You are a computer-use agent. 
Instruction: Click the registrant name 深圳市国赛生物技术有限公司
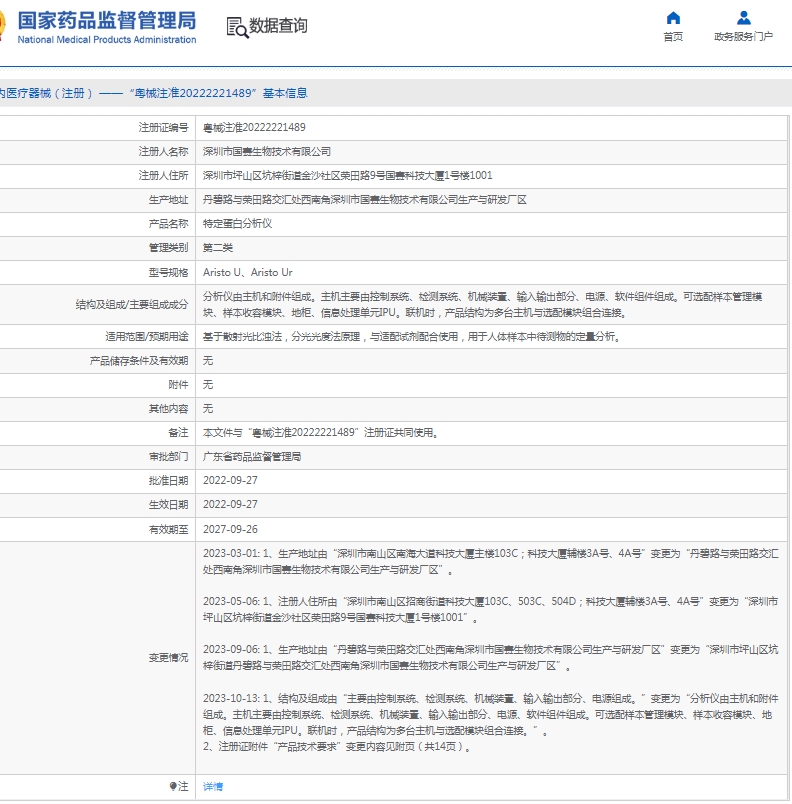[x=267, y=151]
